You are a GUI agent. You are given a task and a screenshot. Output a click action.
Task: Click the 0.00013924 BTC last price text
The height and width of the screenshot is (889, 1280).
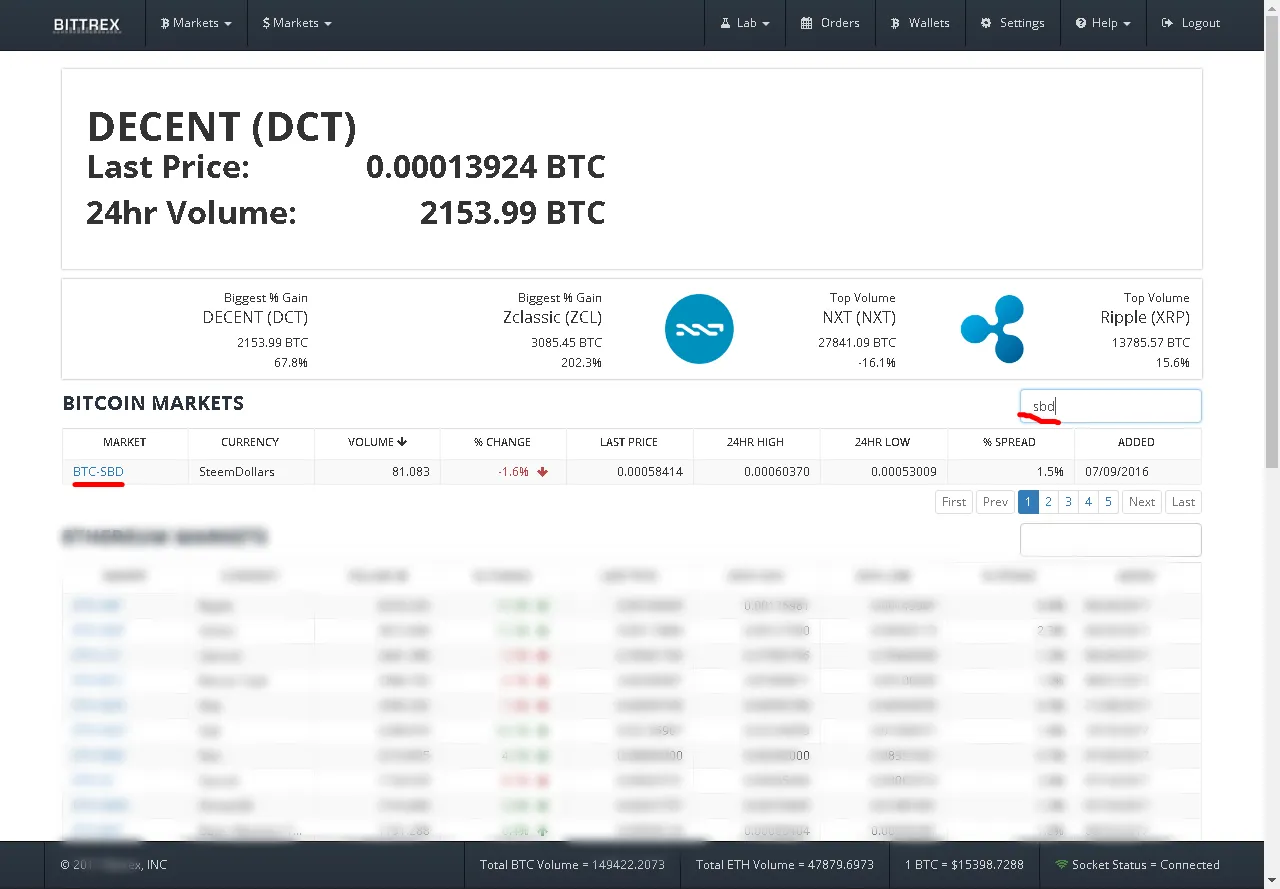coord(485,166)
